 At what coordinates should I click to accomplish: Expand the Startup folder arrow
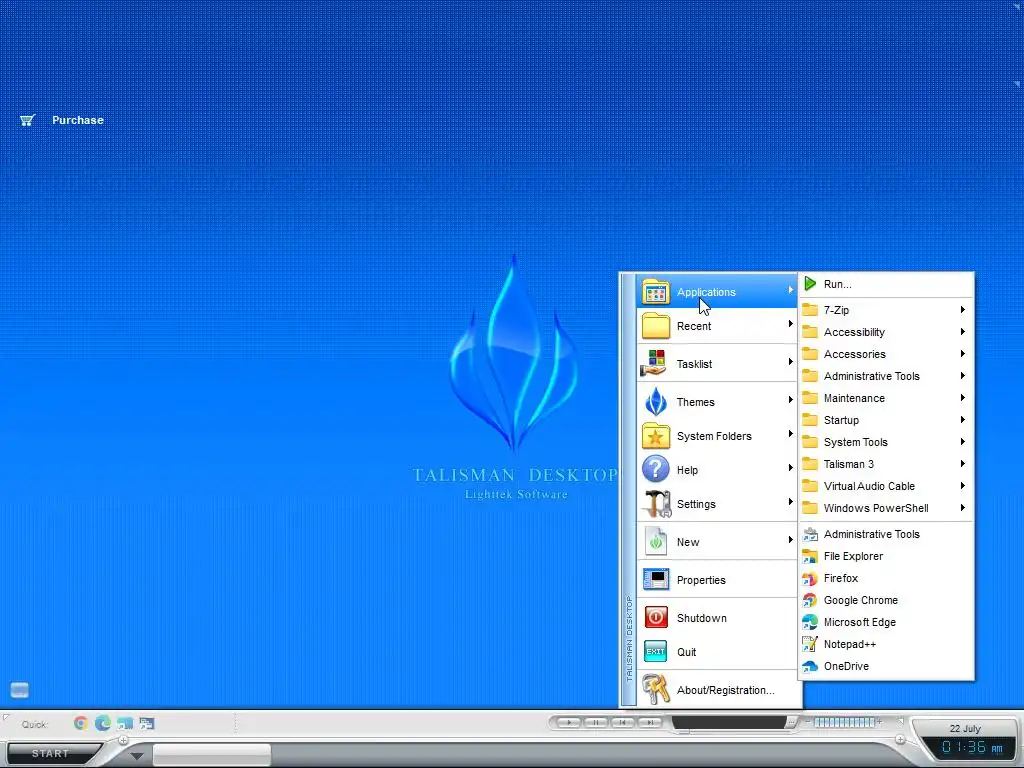963,420
